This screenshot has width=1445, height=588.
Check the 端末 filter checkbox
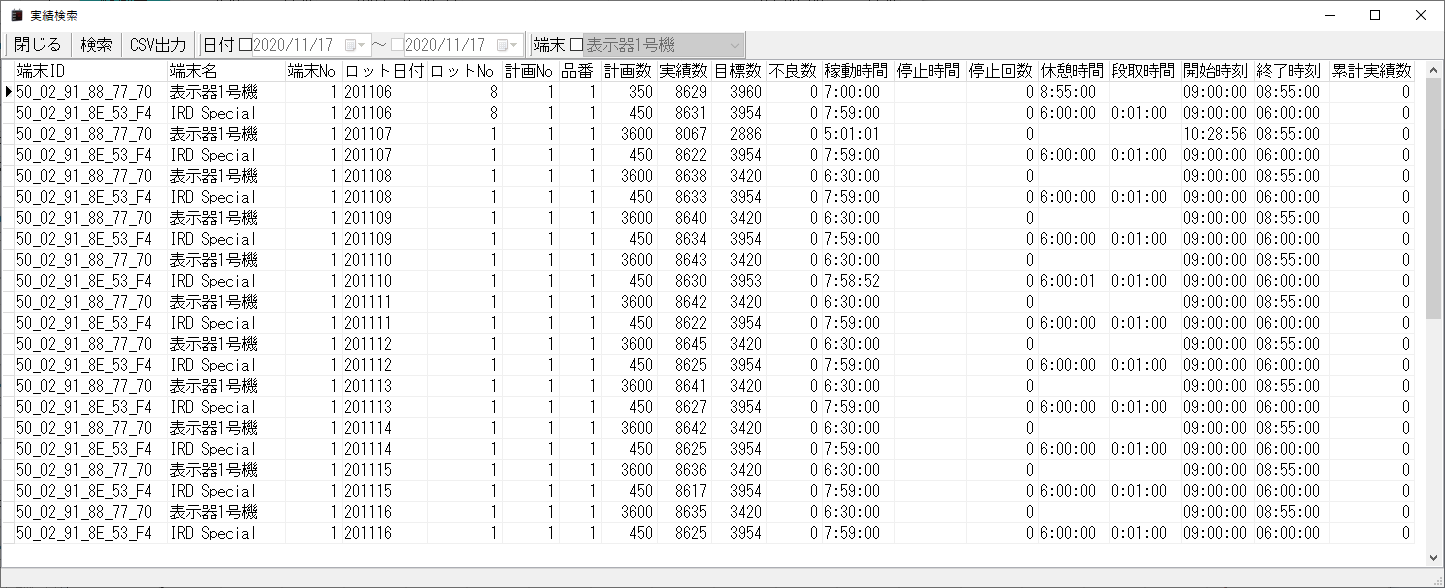(x=575, y=45)
